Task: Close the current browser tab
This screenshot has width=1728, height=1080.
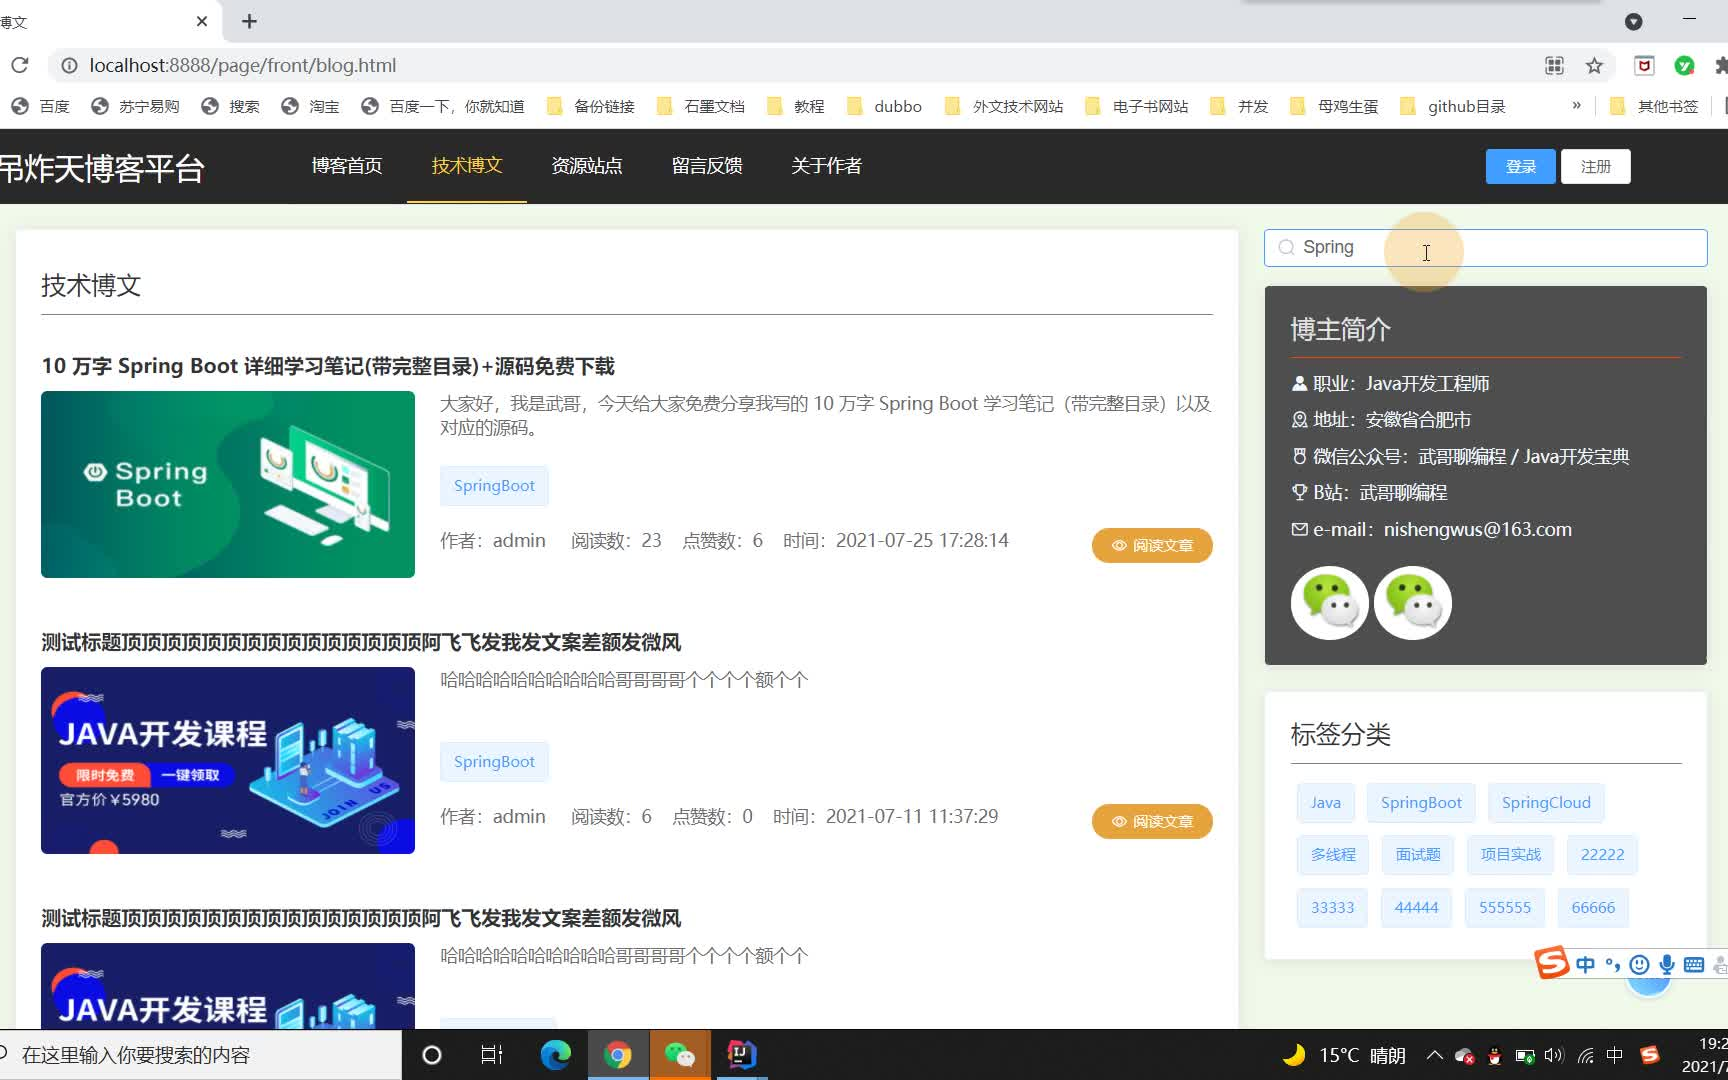Action: [x=202, y=21]
